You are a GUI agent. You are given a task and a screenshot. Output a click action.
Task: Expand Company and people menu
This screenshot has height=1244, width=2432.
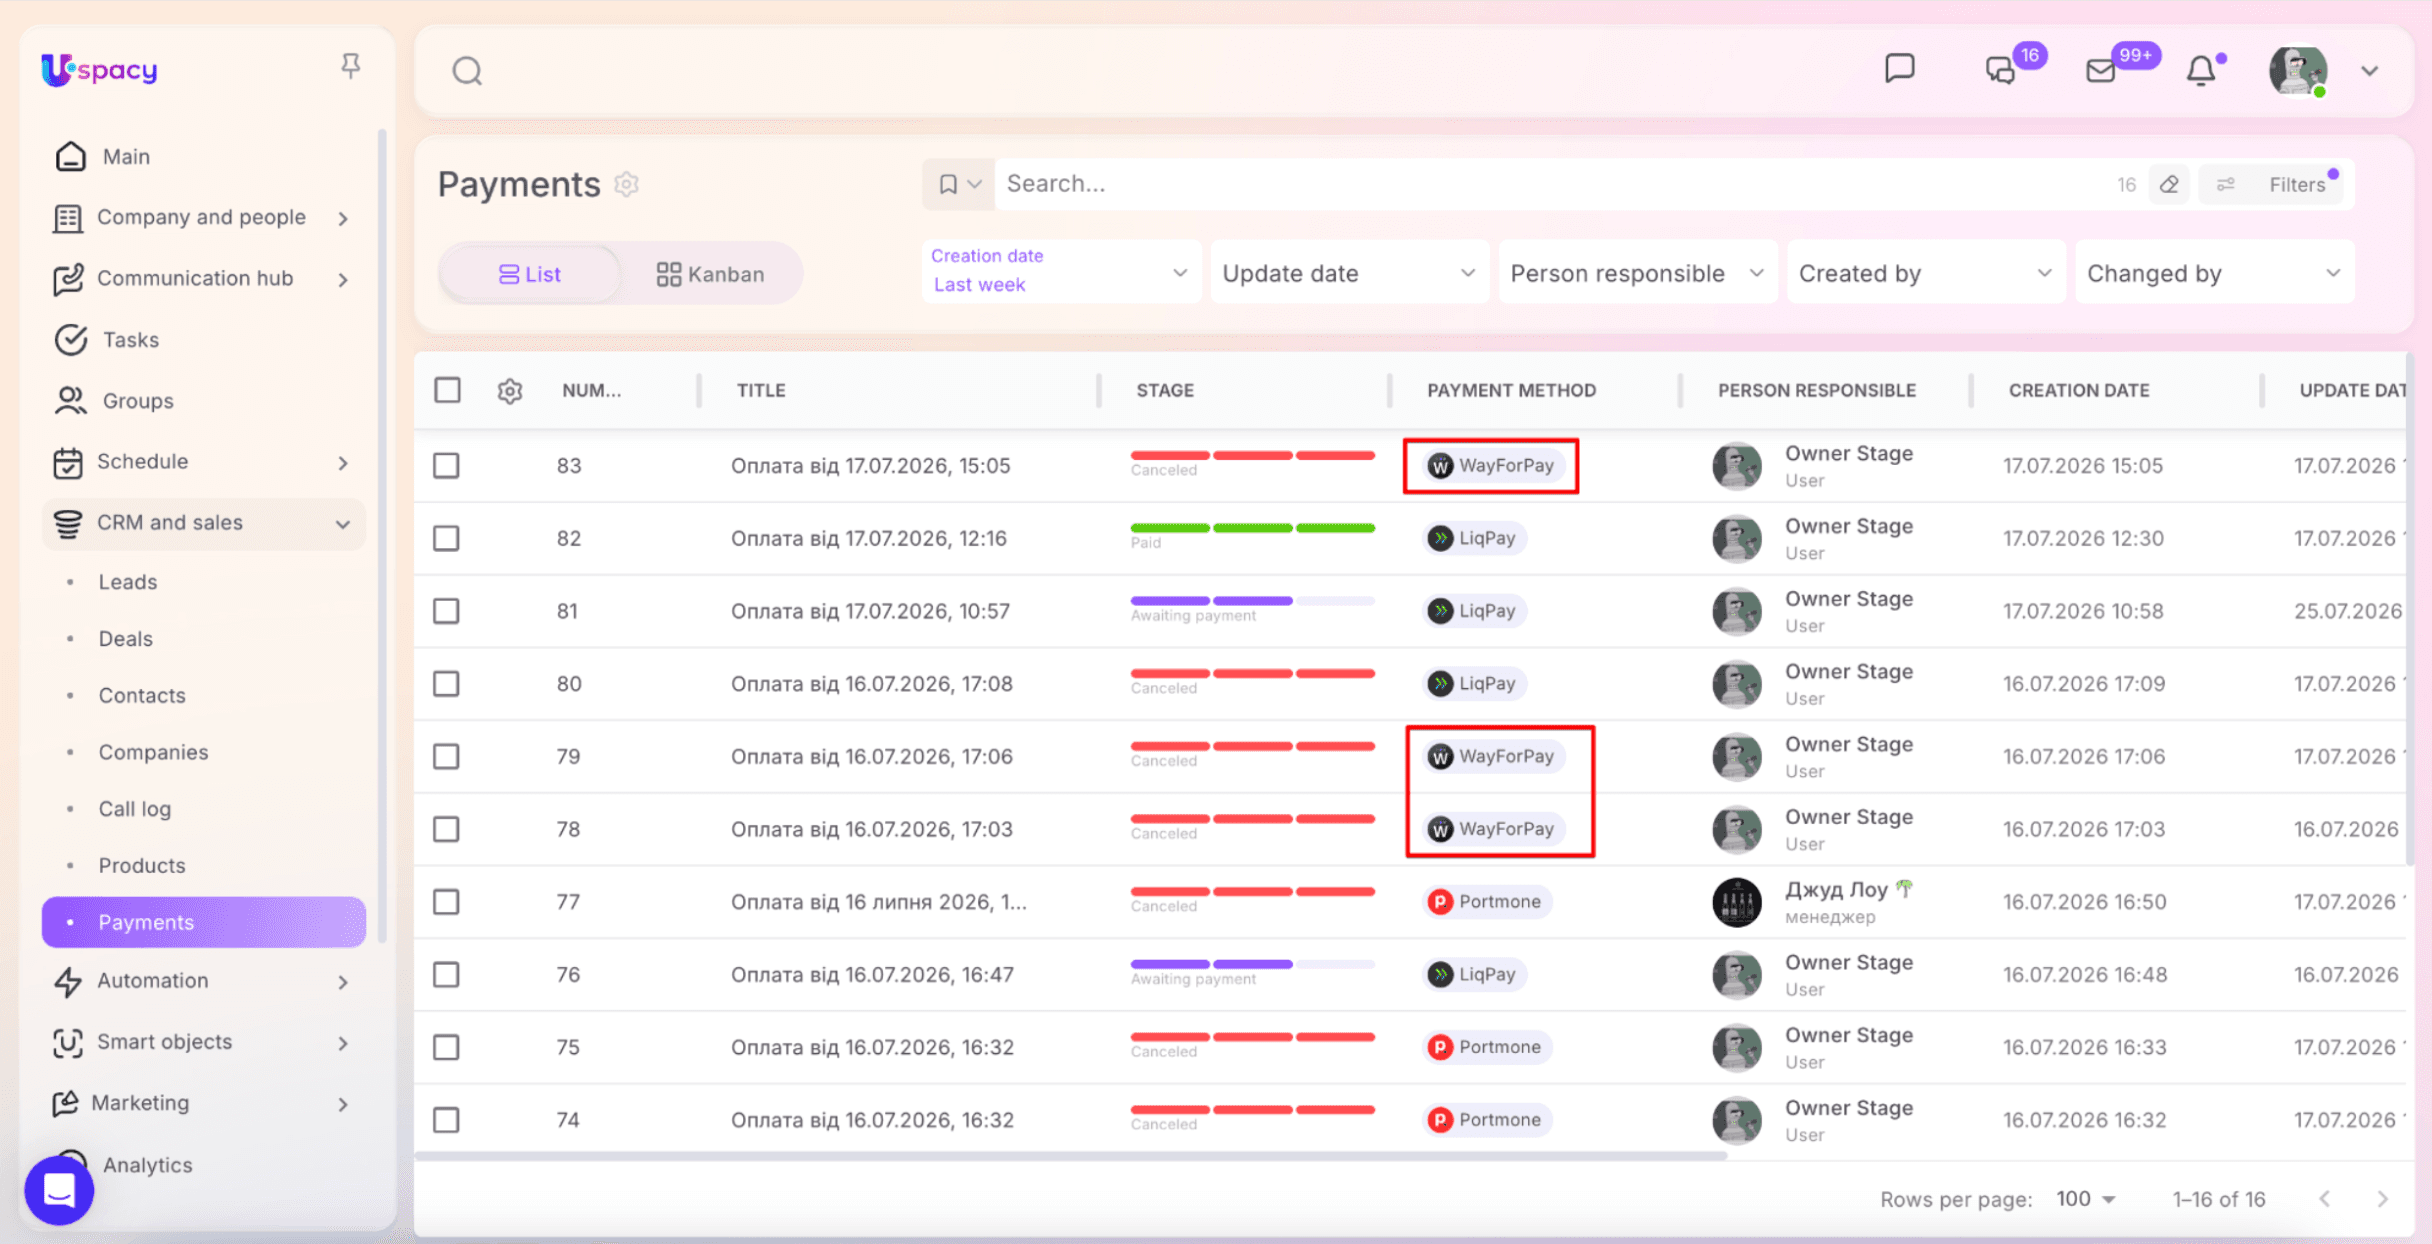point(203,218)
